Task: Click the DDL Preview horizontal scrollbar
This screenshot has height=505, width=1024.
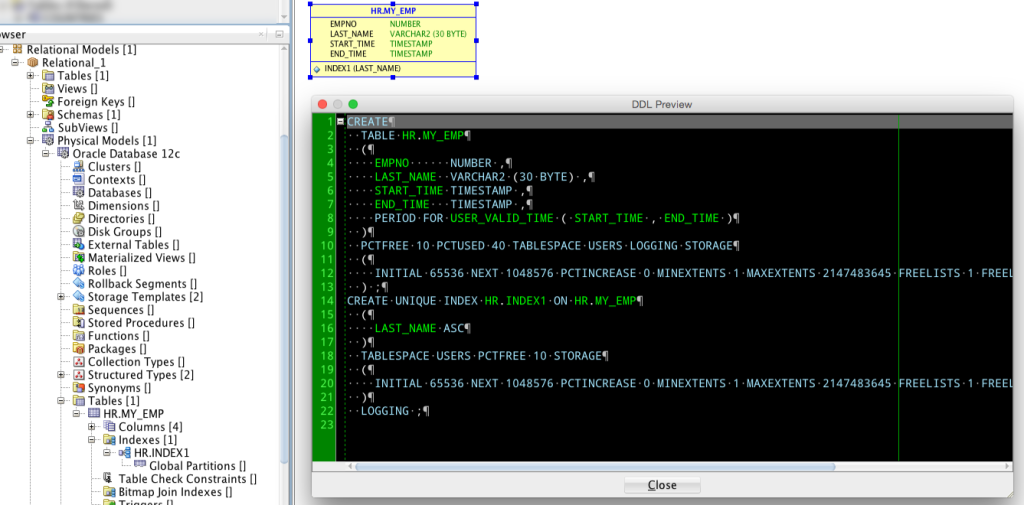Action: point(595,466)
